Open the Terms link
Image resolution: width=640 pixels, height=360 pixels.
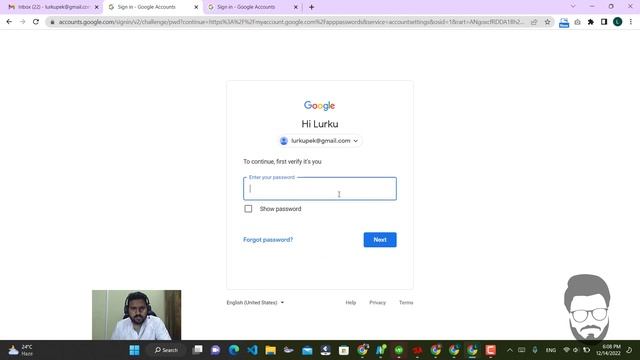point(406,302)
